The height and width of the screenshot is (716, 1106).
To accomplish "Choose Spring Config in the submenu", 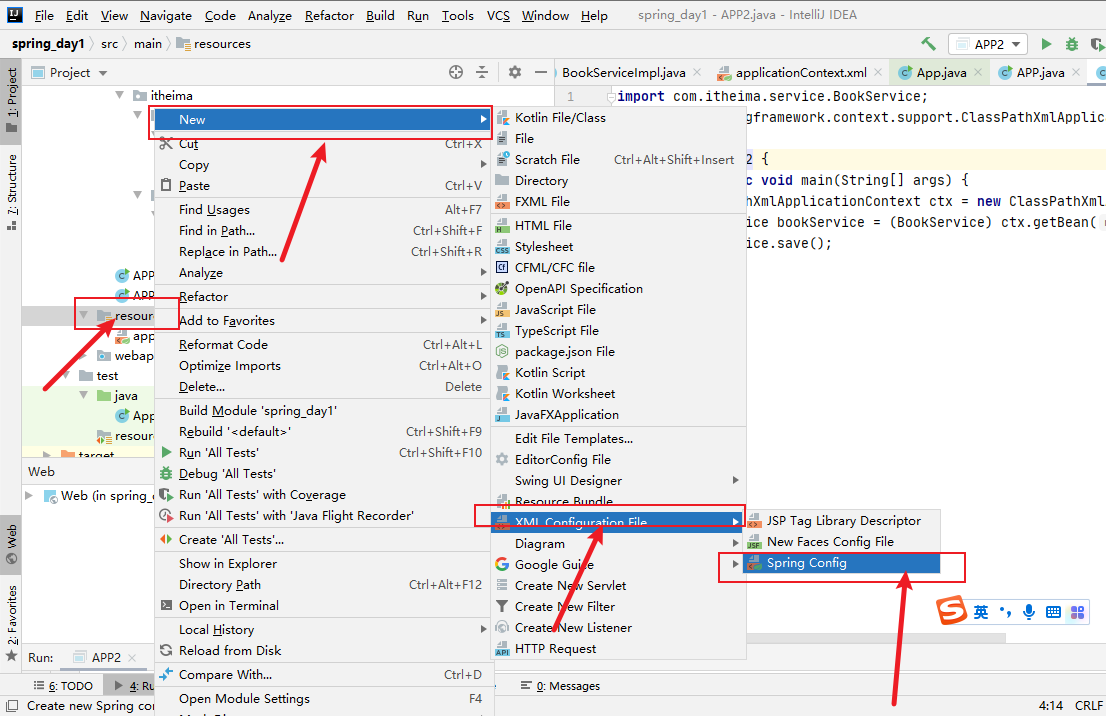I will click(x=843, y=563).
